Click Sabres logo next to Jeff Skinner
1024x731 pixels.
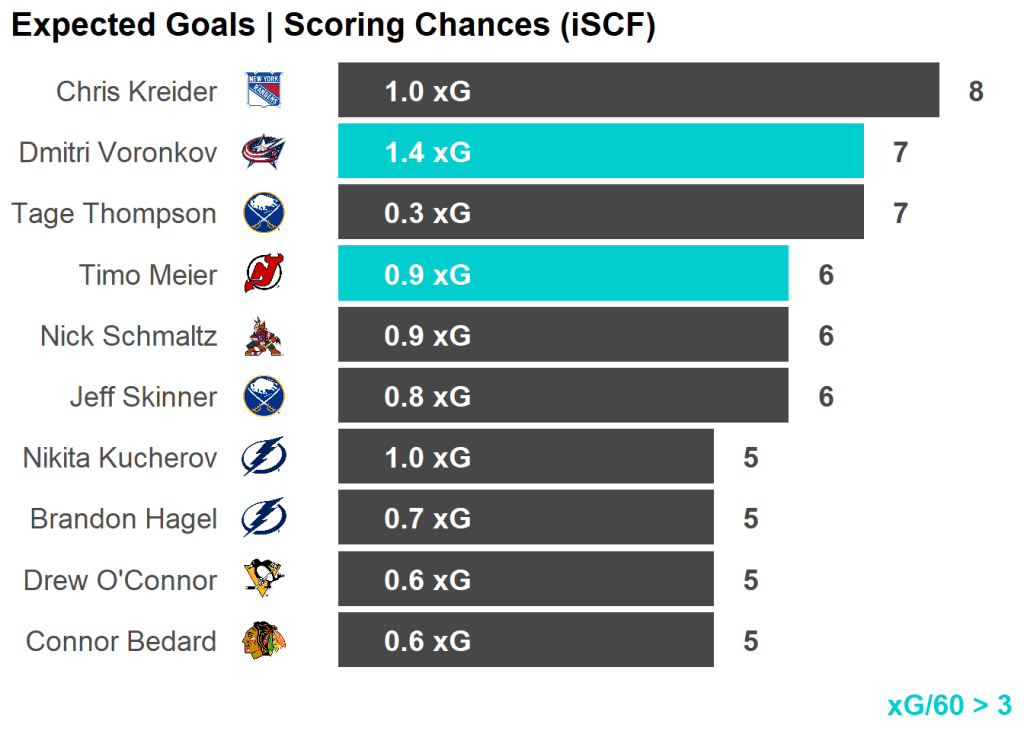pos(264,397)
